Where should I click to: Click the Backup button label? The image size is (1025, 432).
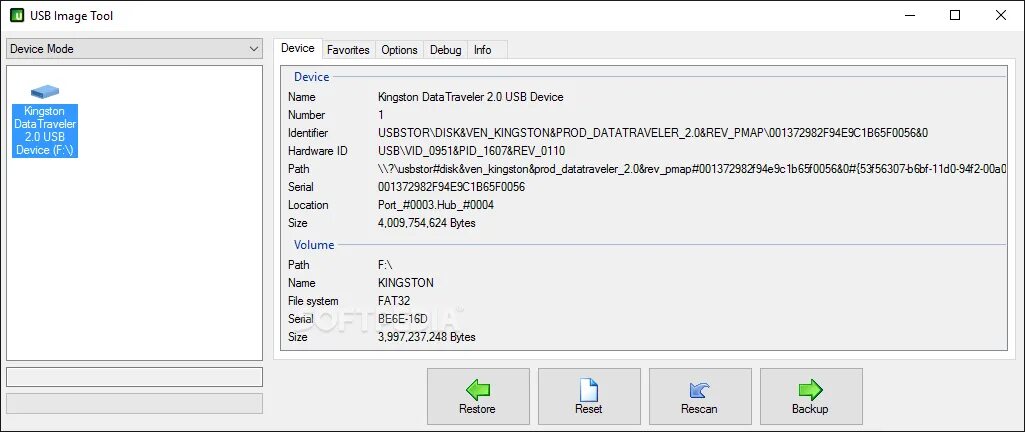tap(811, 409)
